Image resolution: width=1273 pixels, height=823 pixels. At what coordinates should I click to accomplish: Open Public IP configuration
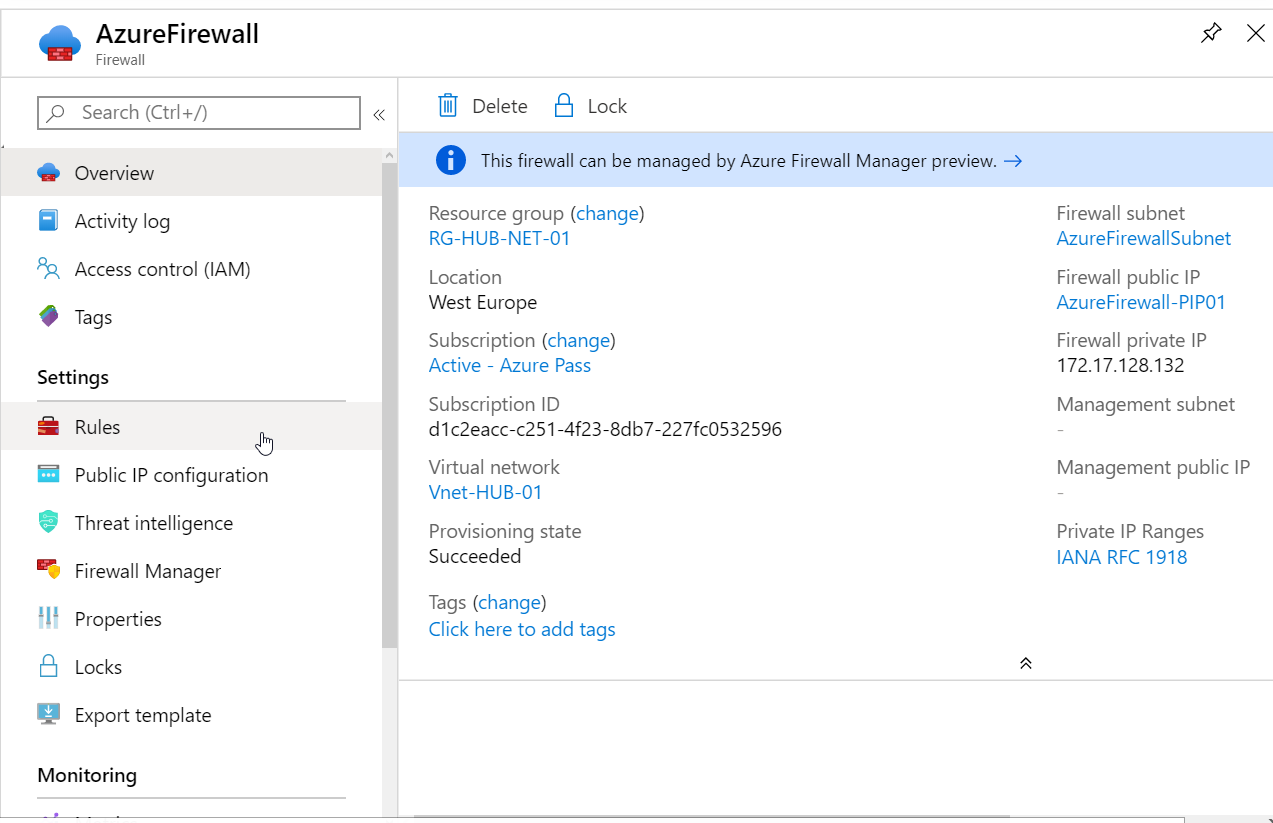point(191,475)
